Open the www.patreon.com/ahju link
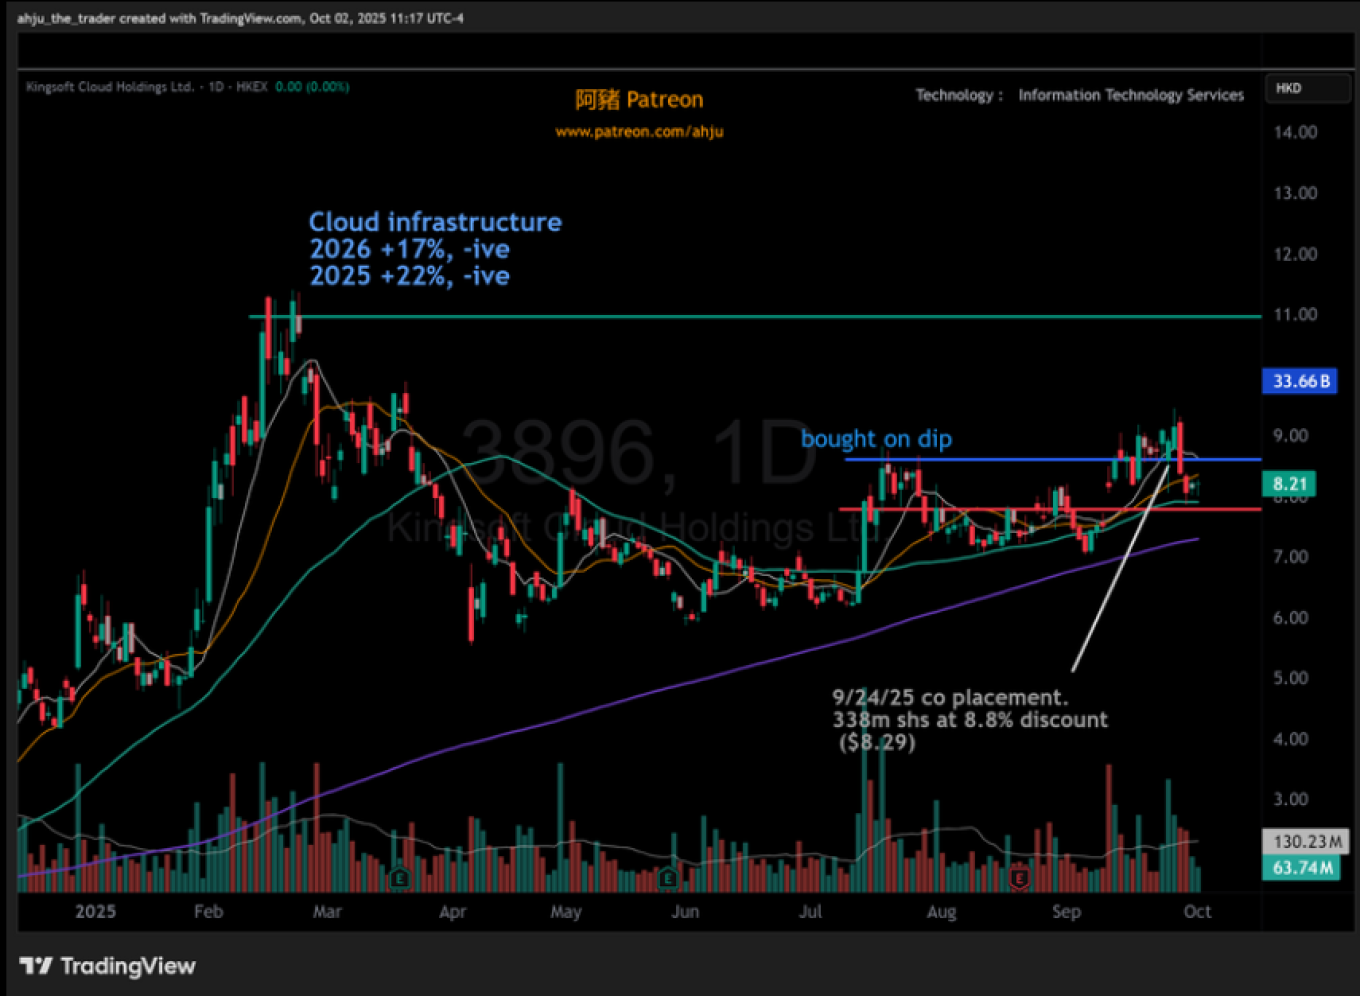The width and height of the screenshot is (1360, 996). (x=639, y=132)
